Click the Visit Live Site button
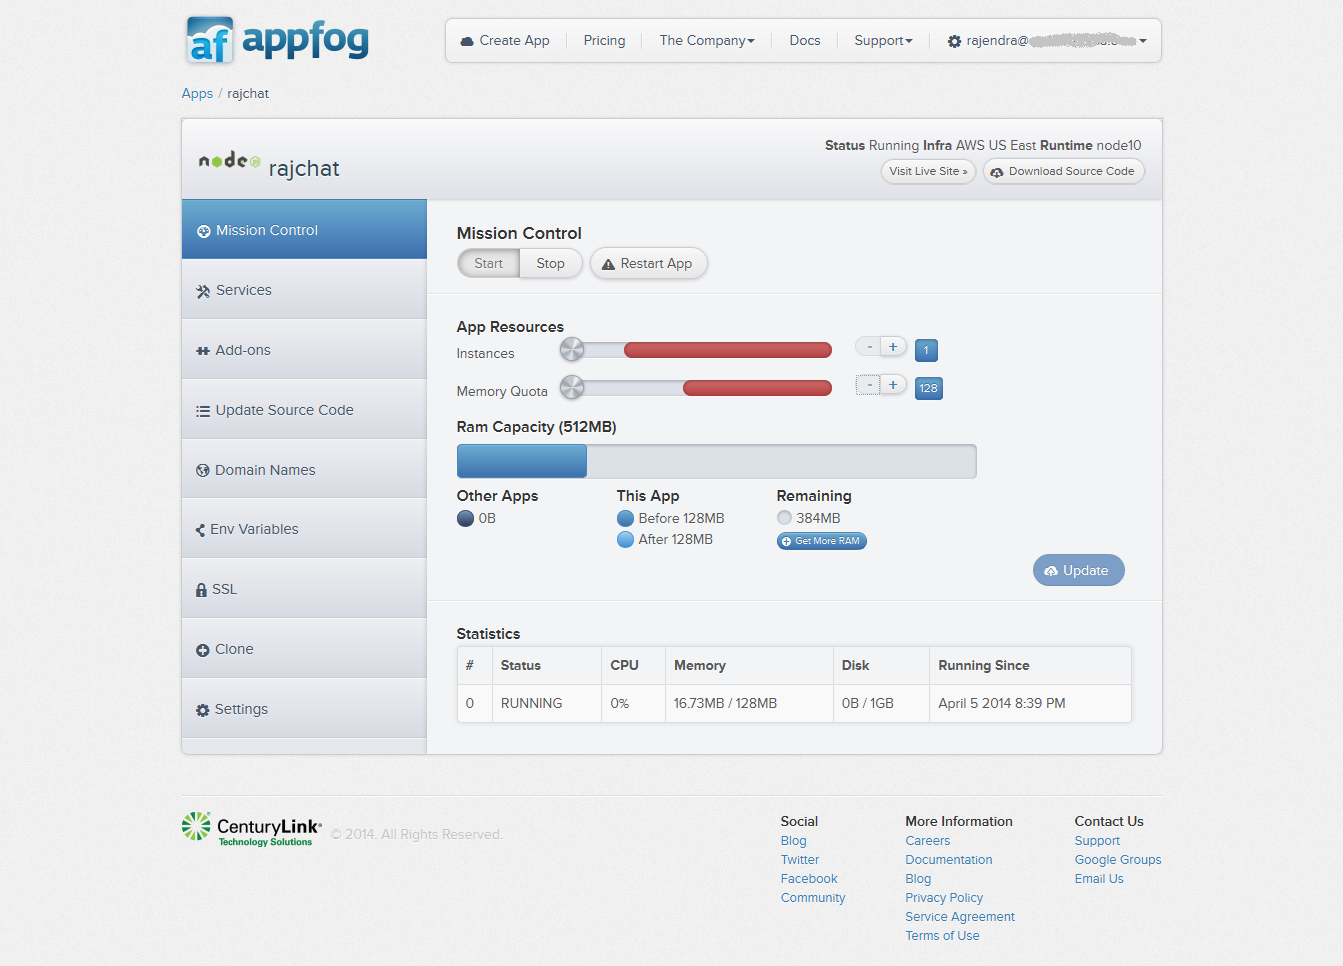 click(928, 172)
